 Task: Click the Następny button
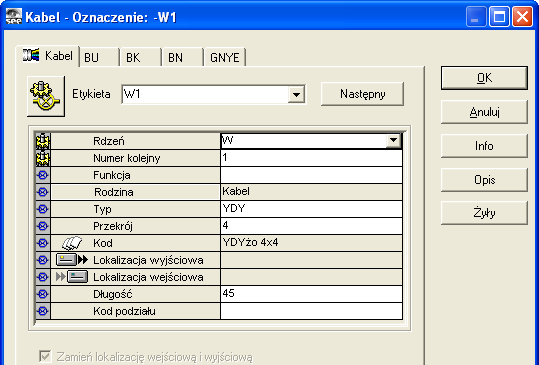click(x=362, y=94)
